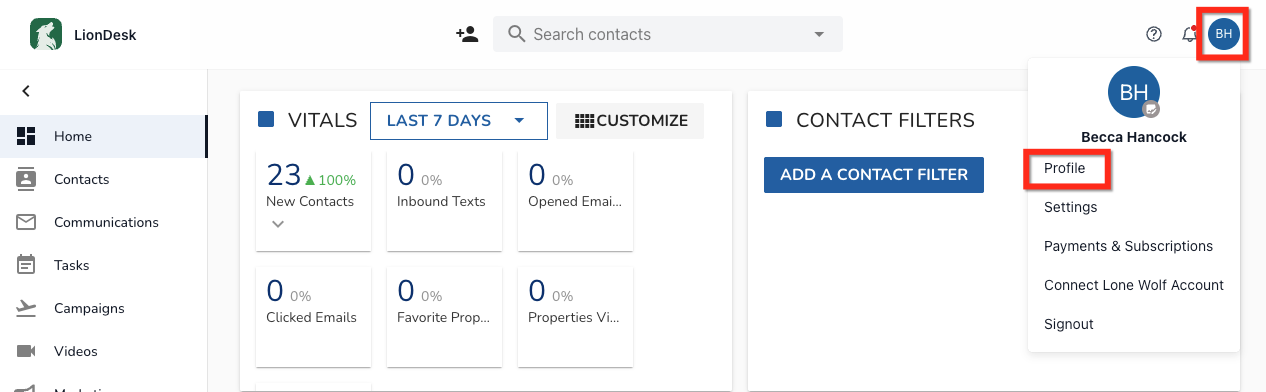Open the Search contacts dropdown arrow

click(x=819, y=34)
